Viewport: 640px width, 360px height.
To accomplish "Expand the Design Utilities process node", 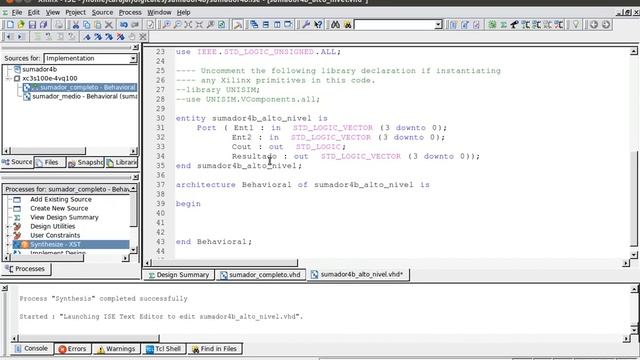I will coord(7,227).
